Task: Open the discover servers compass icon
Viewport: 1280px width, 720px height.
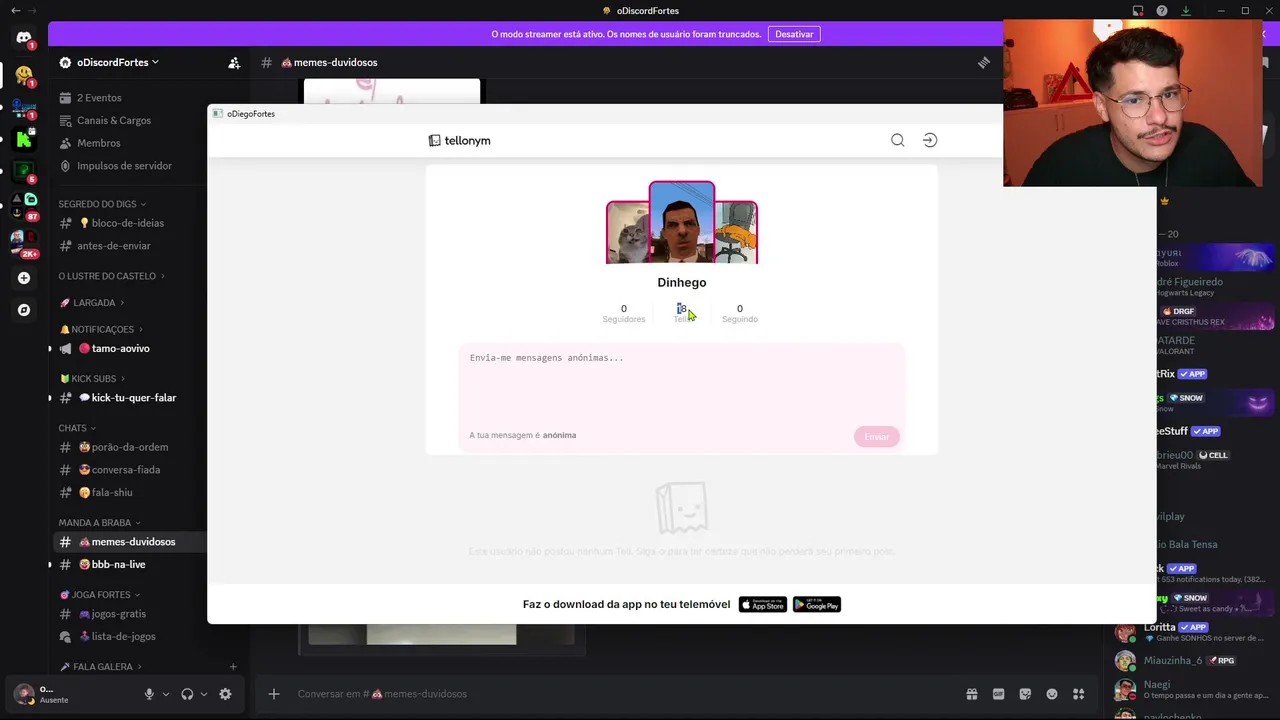Action: click(24, 310)
